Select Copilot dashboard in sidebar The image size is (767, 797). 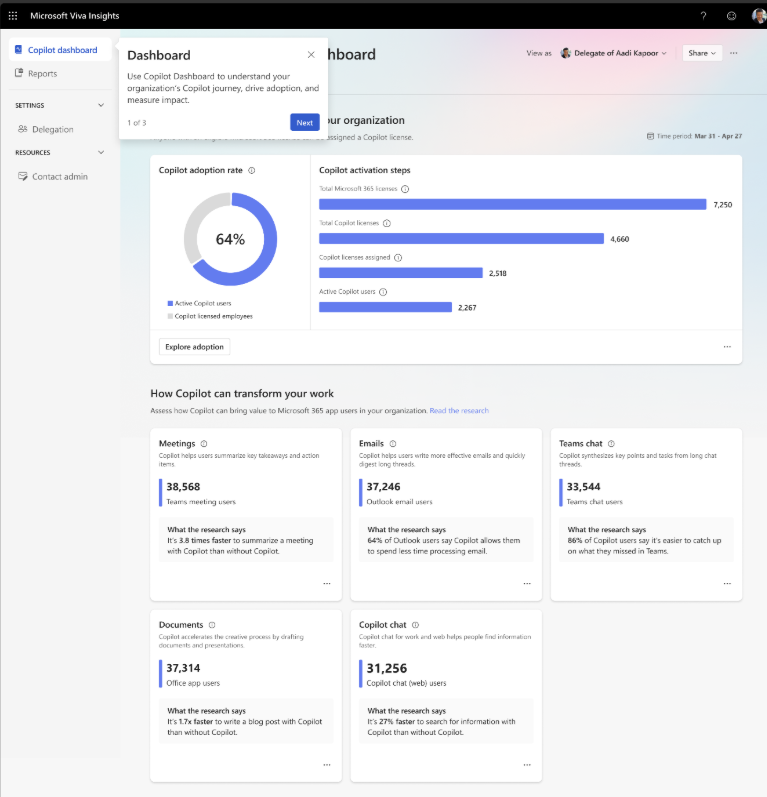coord(60,50)
